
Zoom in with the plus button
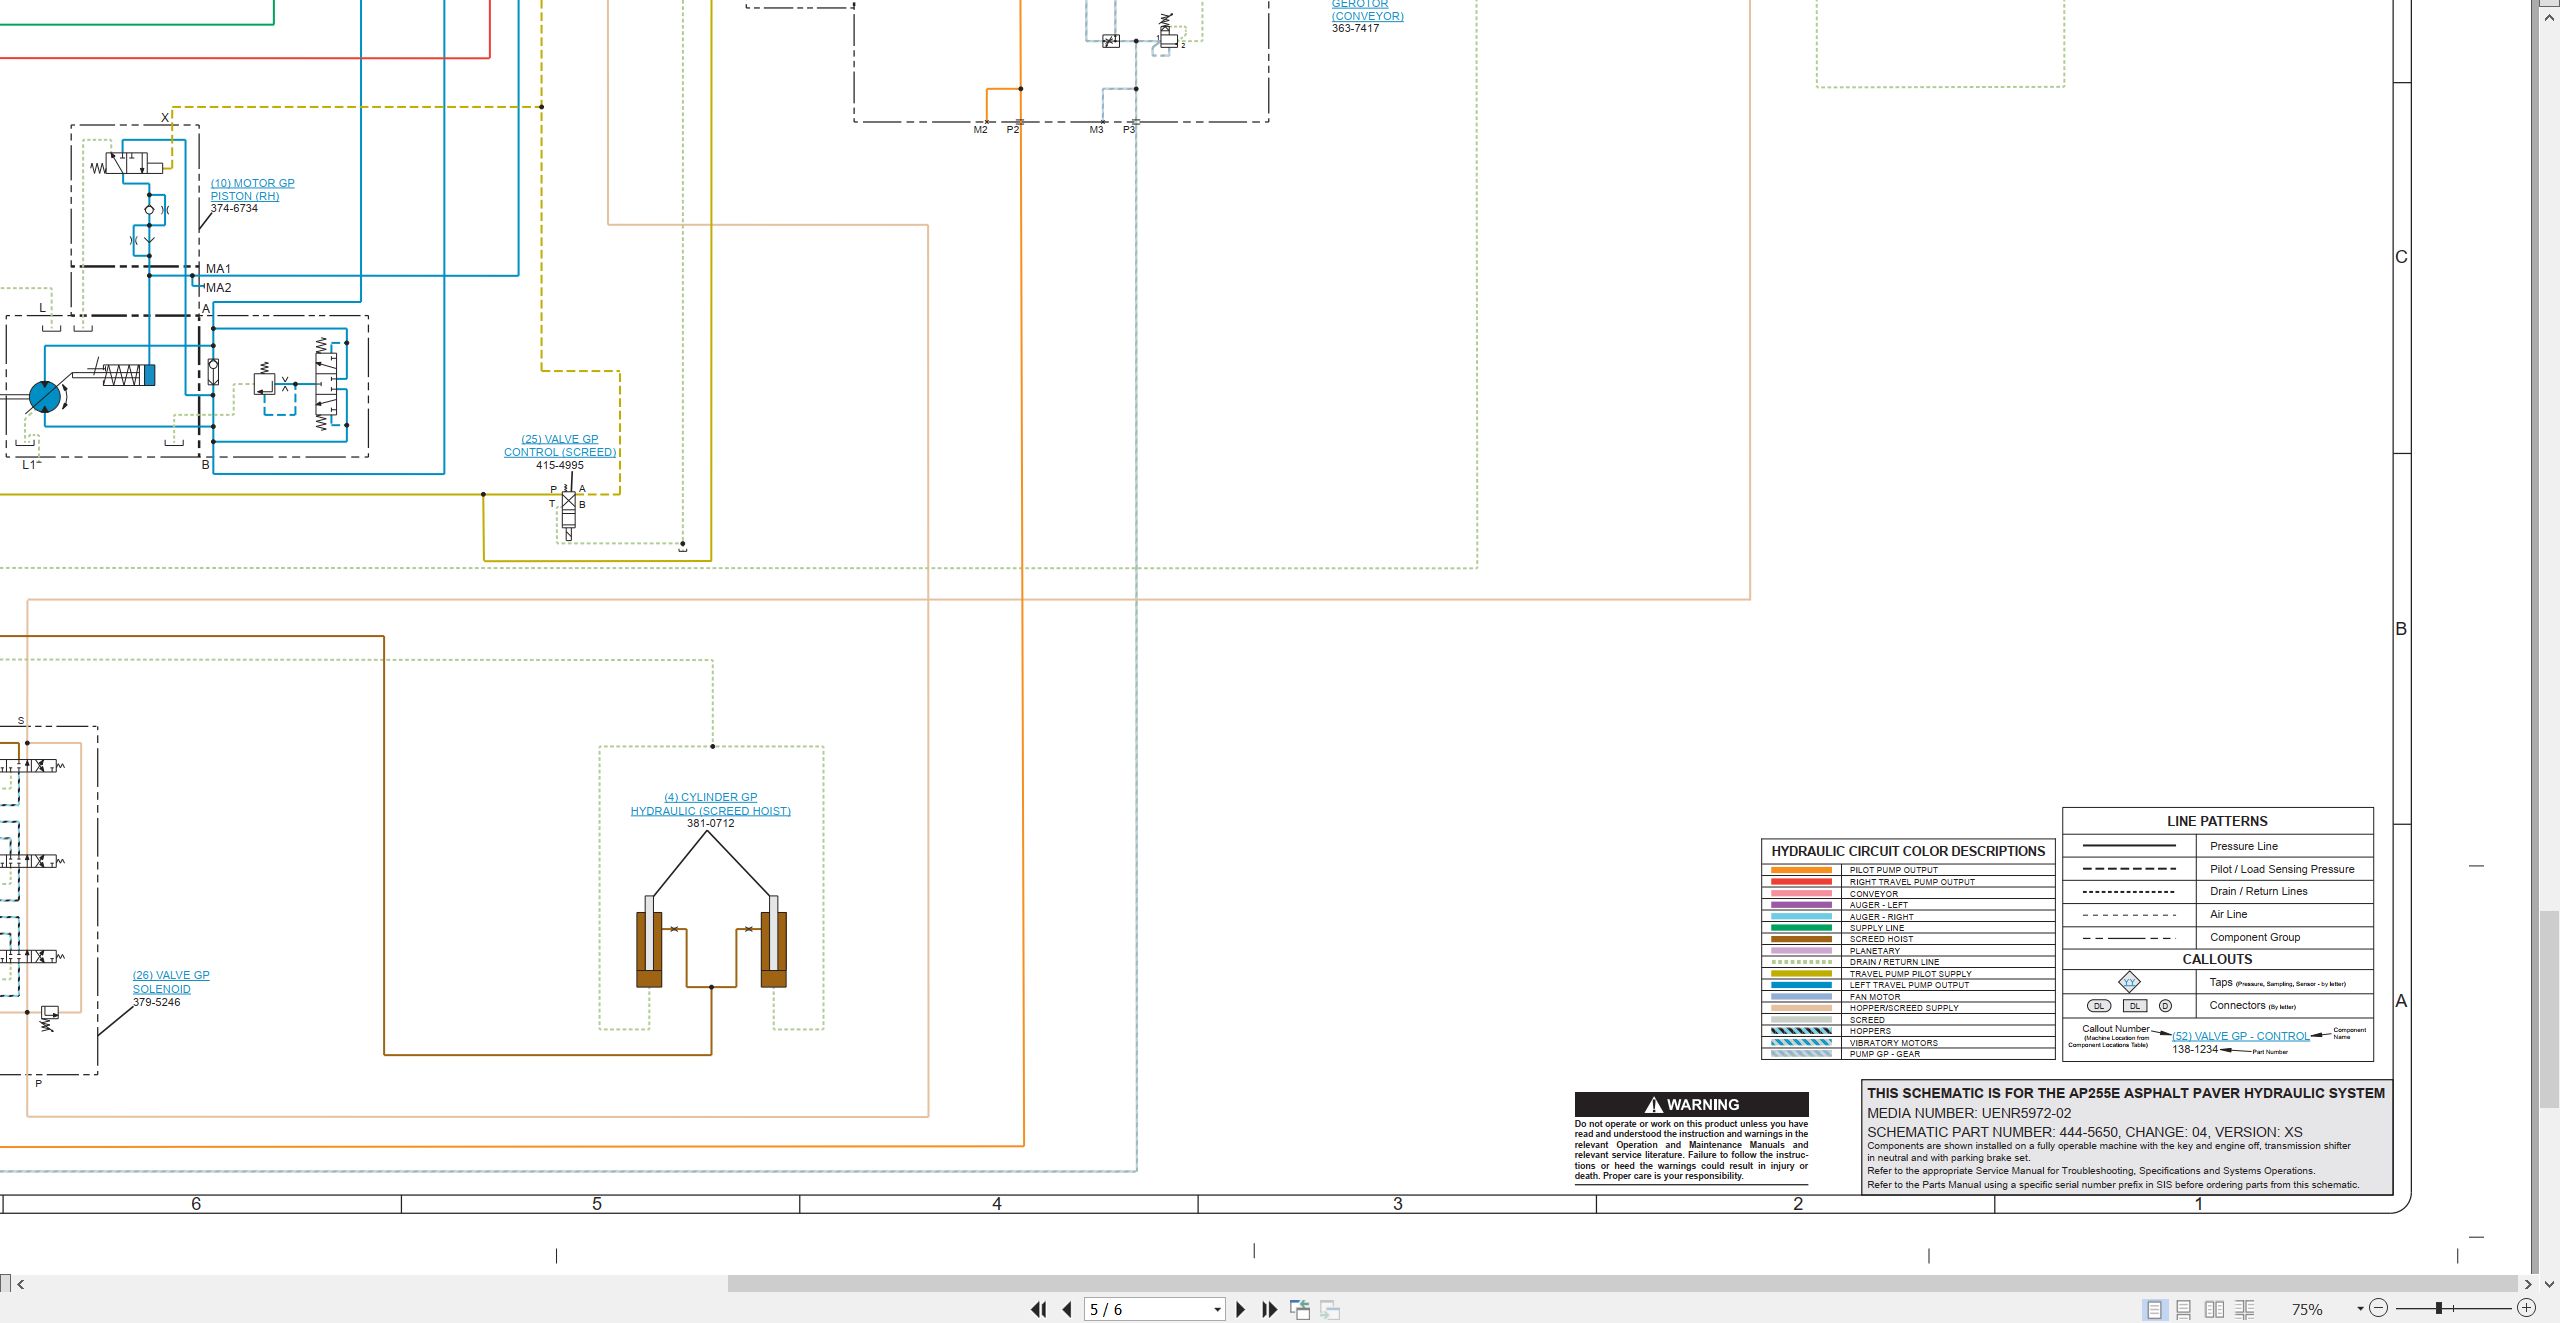point(2526,1308)
